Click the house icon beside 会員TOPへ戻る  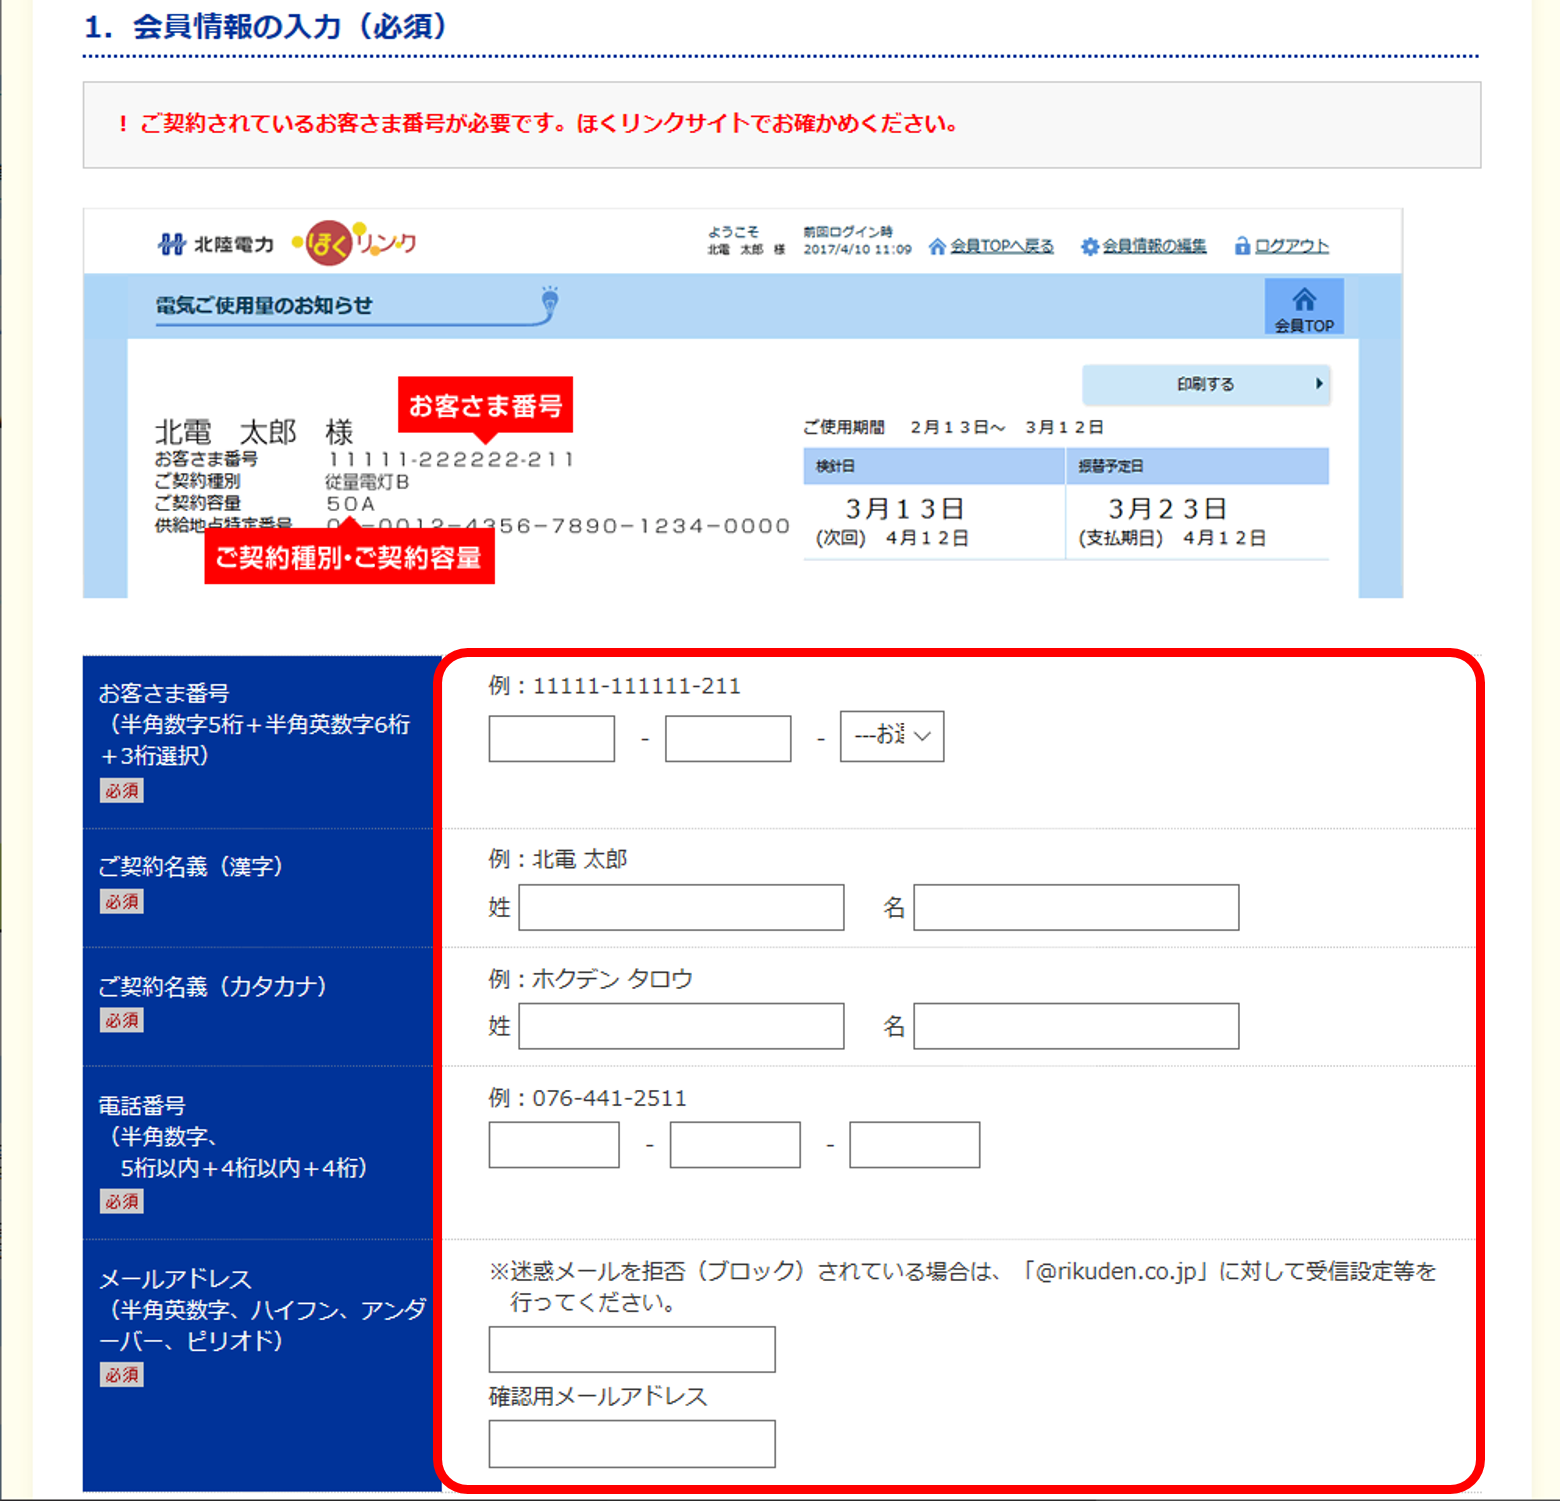(x=937, y=246)
